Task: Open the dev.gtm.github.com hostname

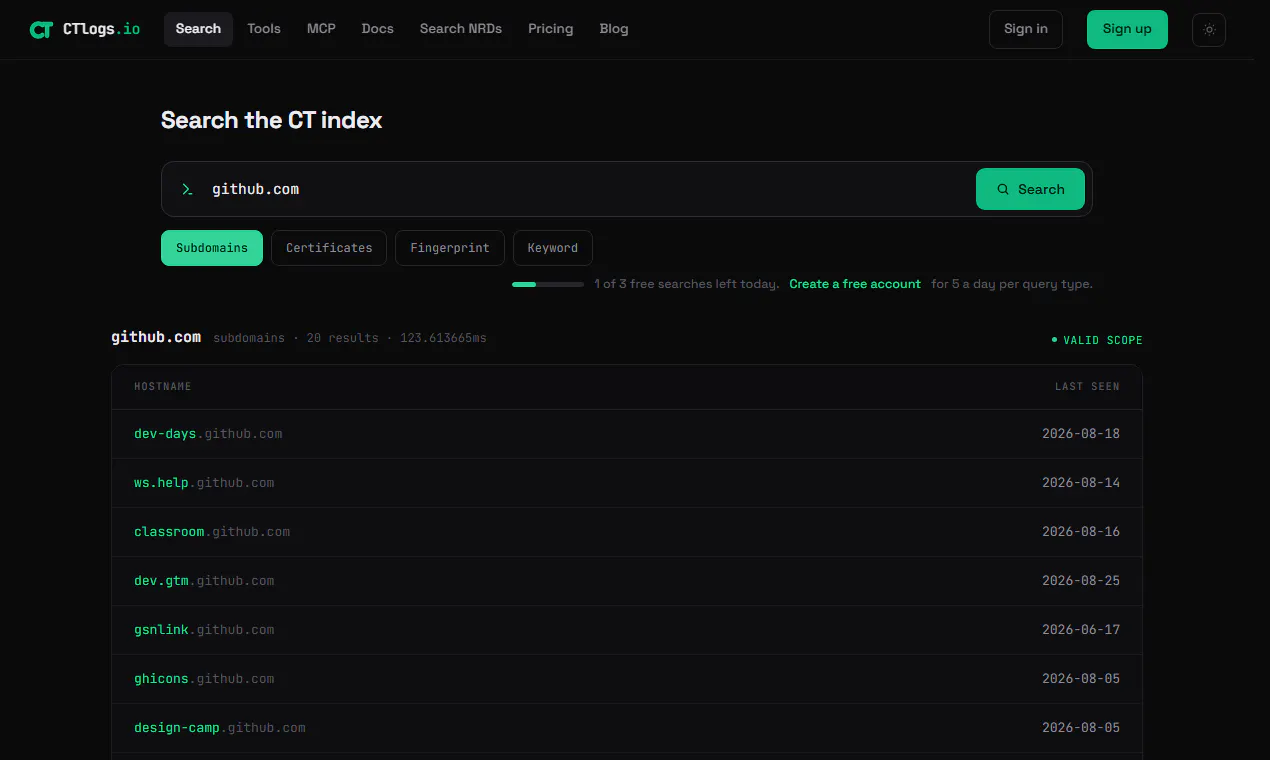Action: pos(204,581)
